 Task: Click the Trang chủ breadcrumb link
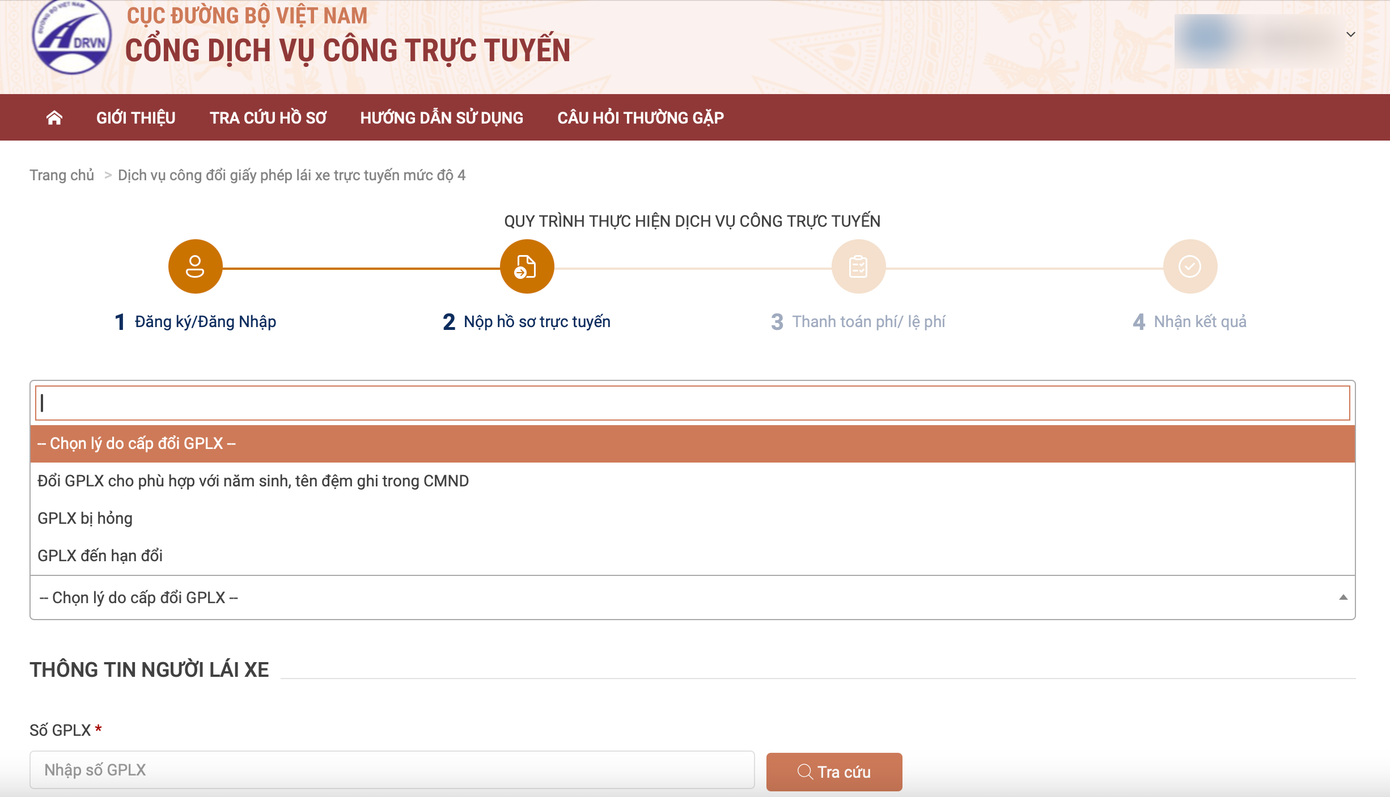click(x=62, y=175)
